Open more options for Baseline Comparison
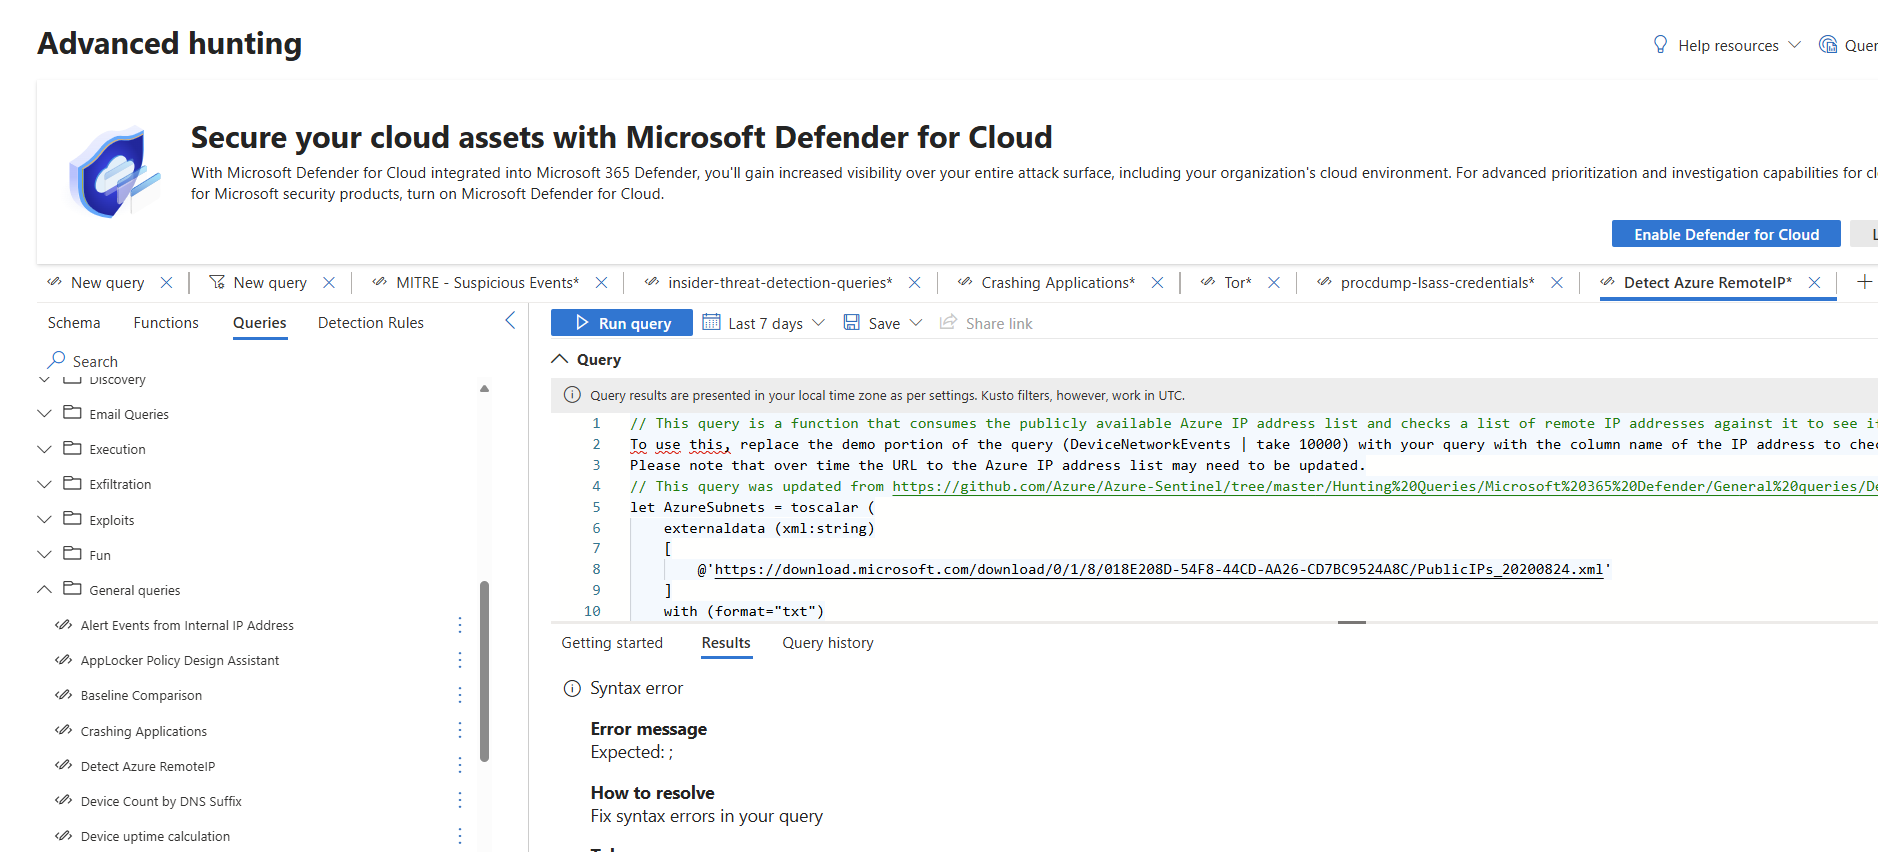 460,695
